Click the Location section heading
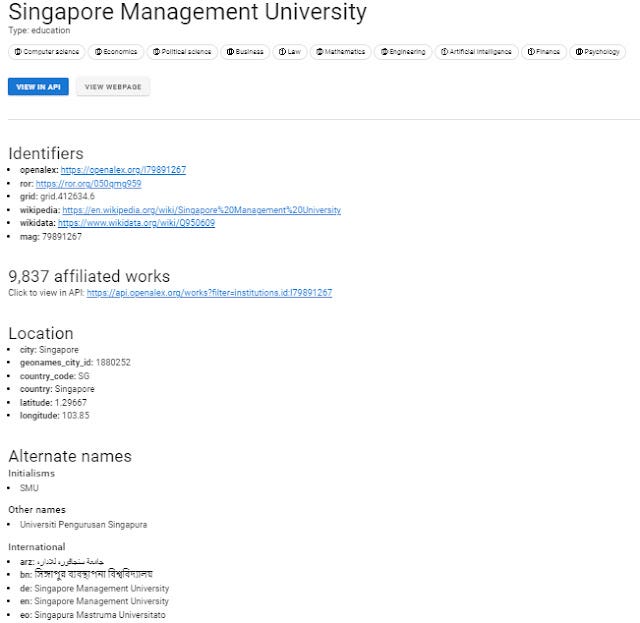 click(x=41, y=334)
